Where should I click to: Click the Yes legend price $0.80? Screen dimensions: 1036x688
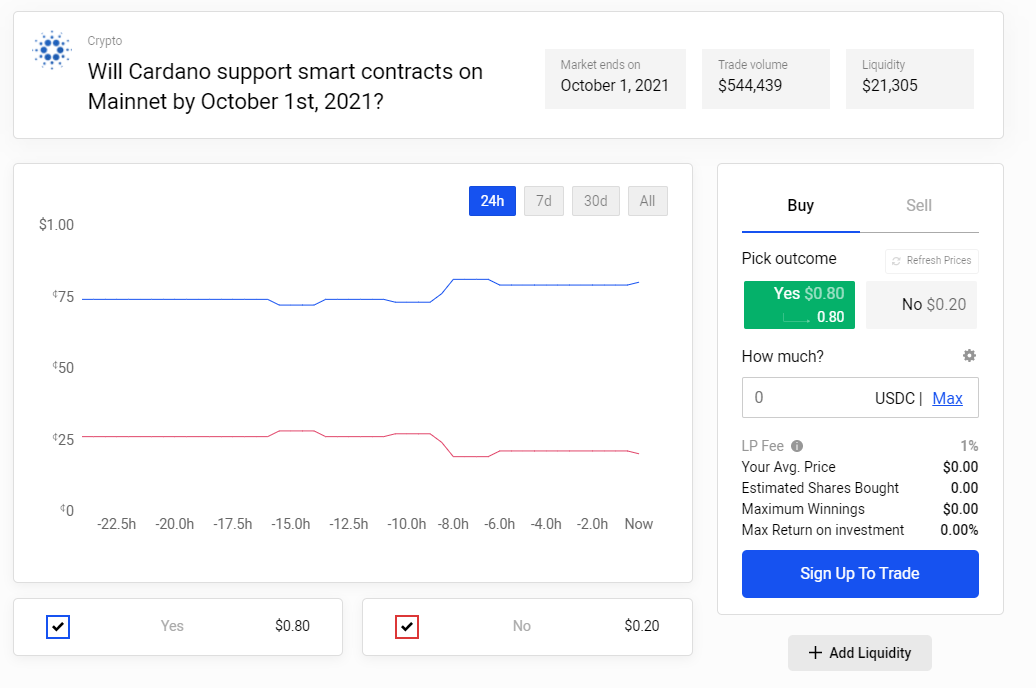[x=292, y=626]
